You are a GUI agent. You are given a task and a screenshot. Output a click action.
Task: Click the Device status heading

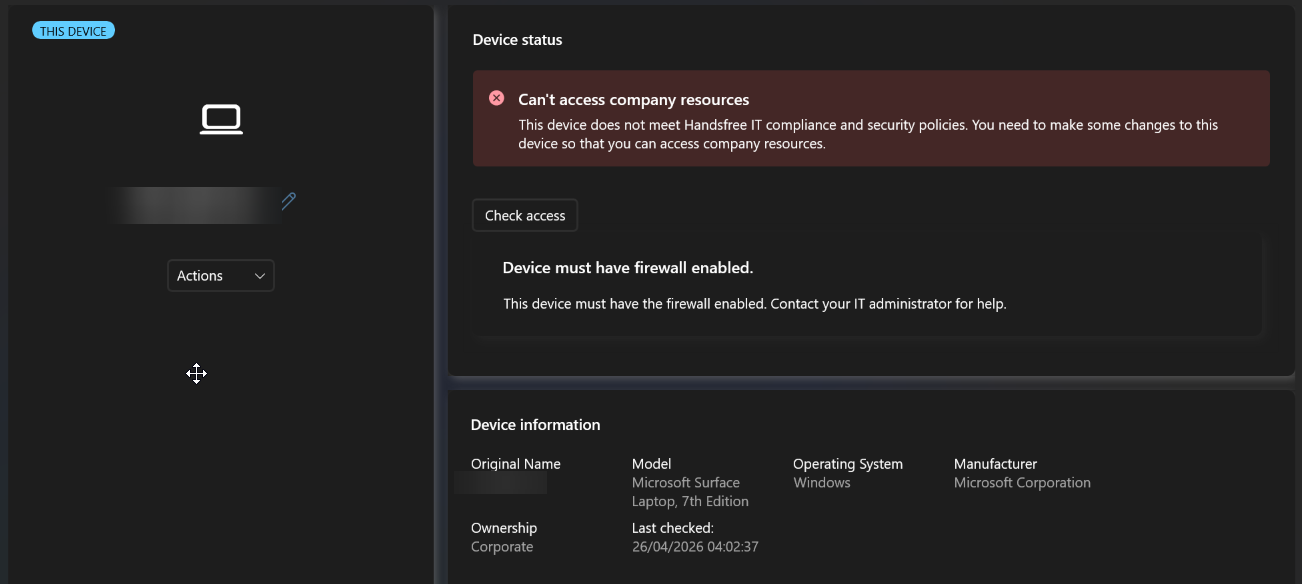[517, 40]
